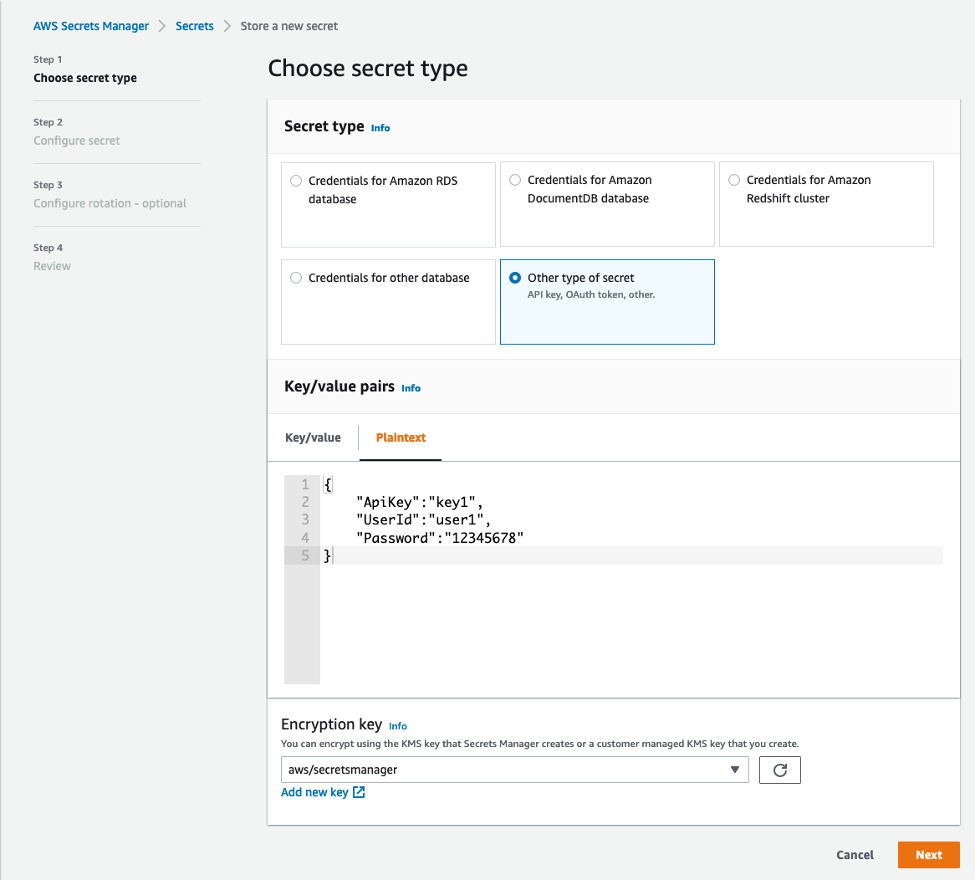Open the Secret type Info link

(380, 128)
